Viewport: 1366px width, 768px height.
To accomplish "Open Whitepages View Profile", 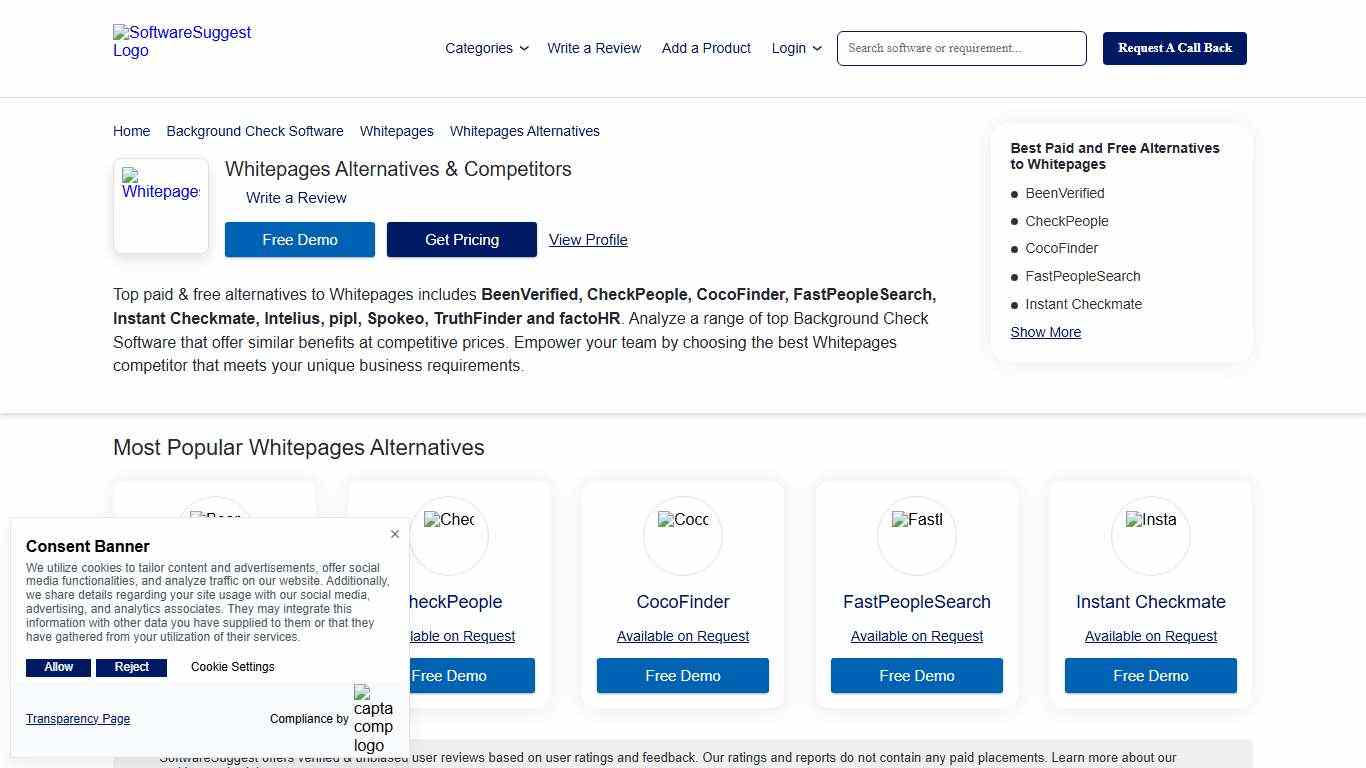I will point(588,240).
